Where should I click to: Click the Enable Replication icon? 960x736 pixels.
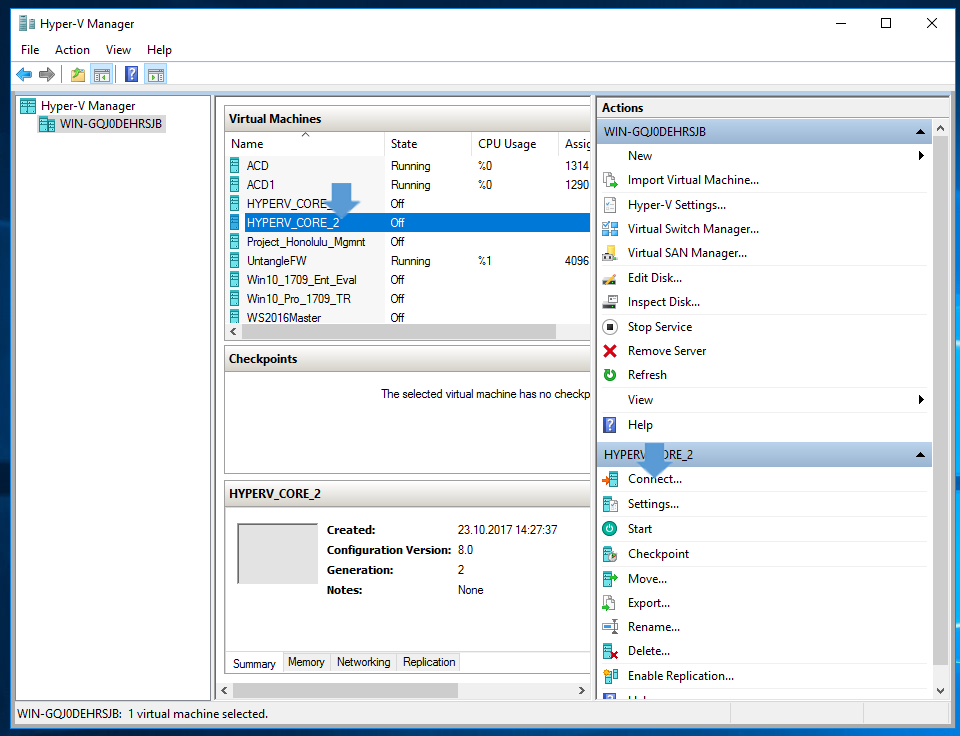tap(610, 676)
